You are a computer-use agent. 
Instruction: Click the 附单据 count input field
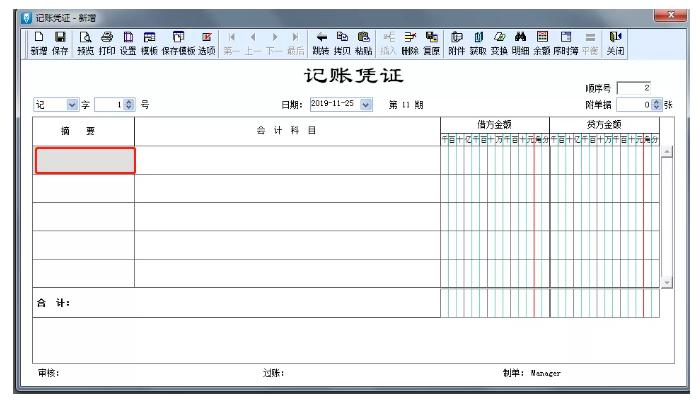(634, 105)
